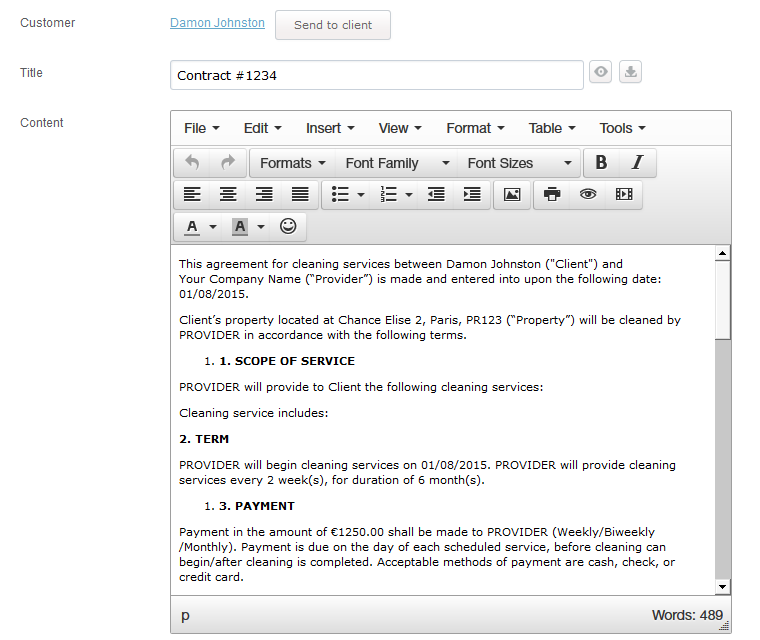The image size is (760, 640).
Task: Open the Insert menu
Action: 330,128
